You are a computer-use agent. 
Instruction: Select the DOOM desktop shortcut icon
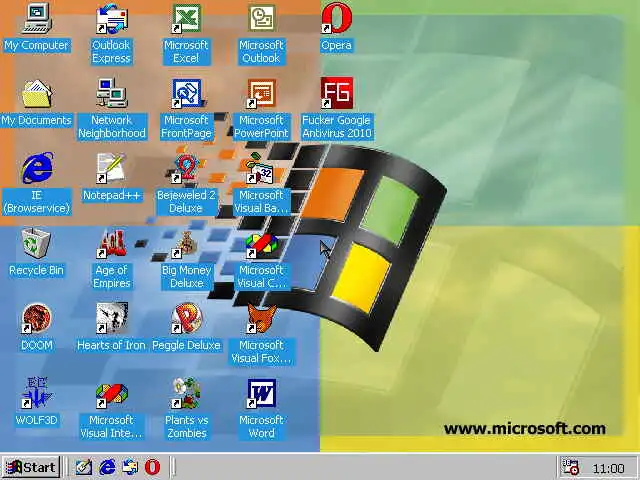click(x=37, y=318)
